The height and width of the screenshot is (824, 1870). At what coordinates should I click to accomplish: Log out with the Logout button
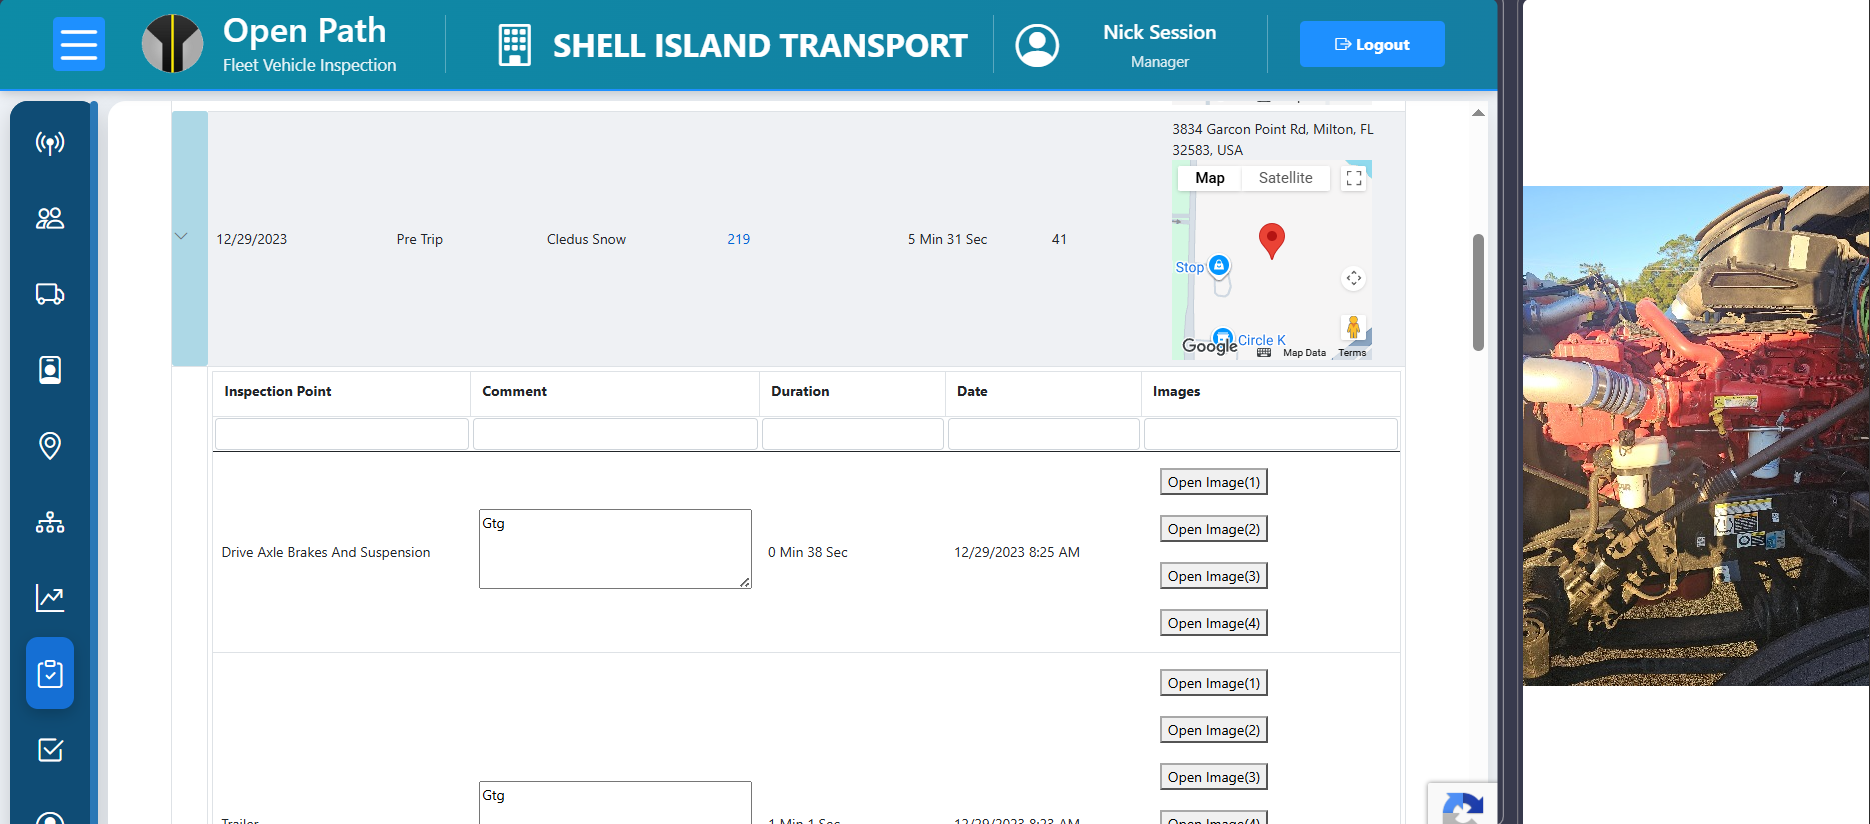pyautogui.click(x=1372, y=44)
